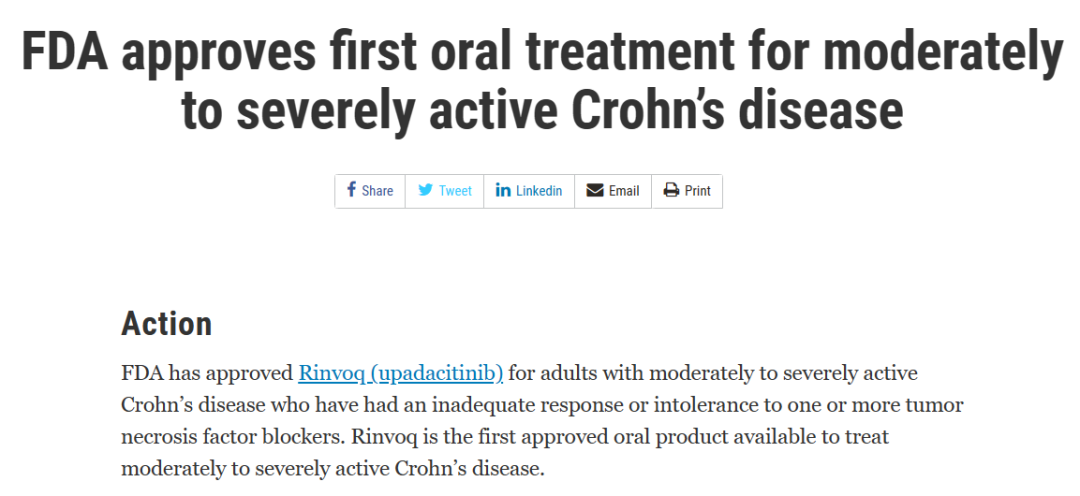
Task: Click the word 'upadacitinib' in the hyperlink
Action: point(438,374)
